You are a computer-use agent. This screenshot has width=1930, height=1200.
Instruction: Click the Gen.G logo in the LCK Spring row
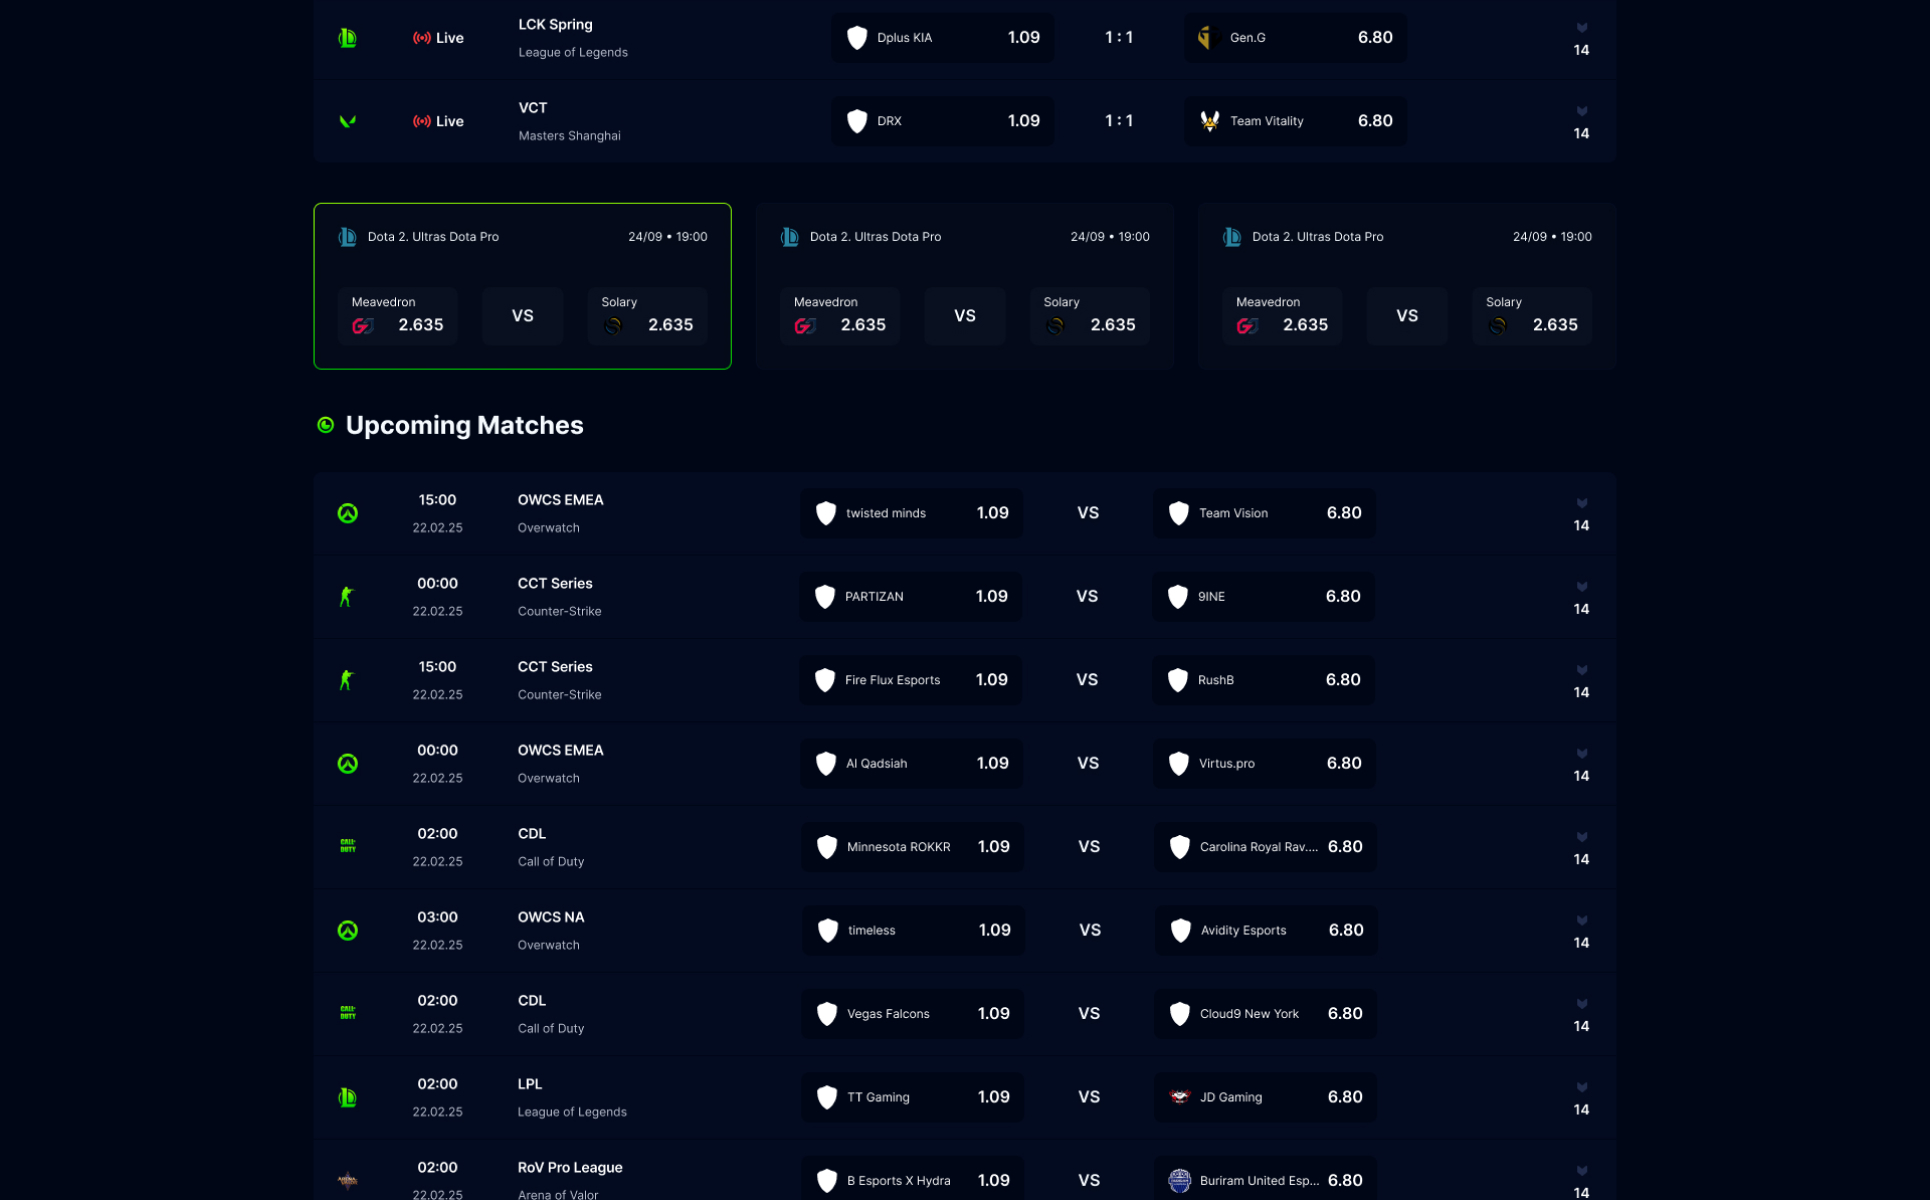pos(1206,38)
